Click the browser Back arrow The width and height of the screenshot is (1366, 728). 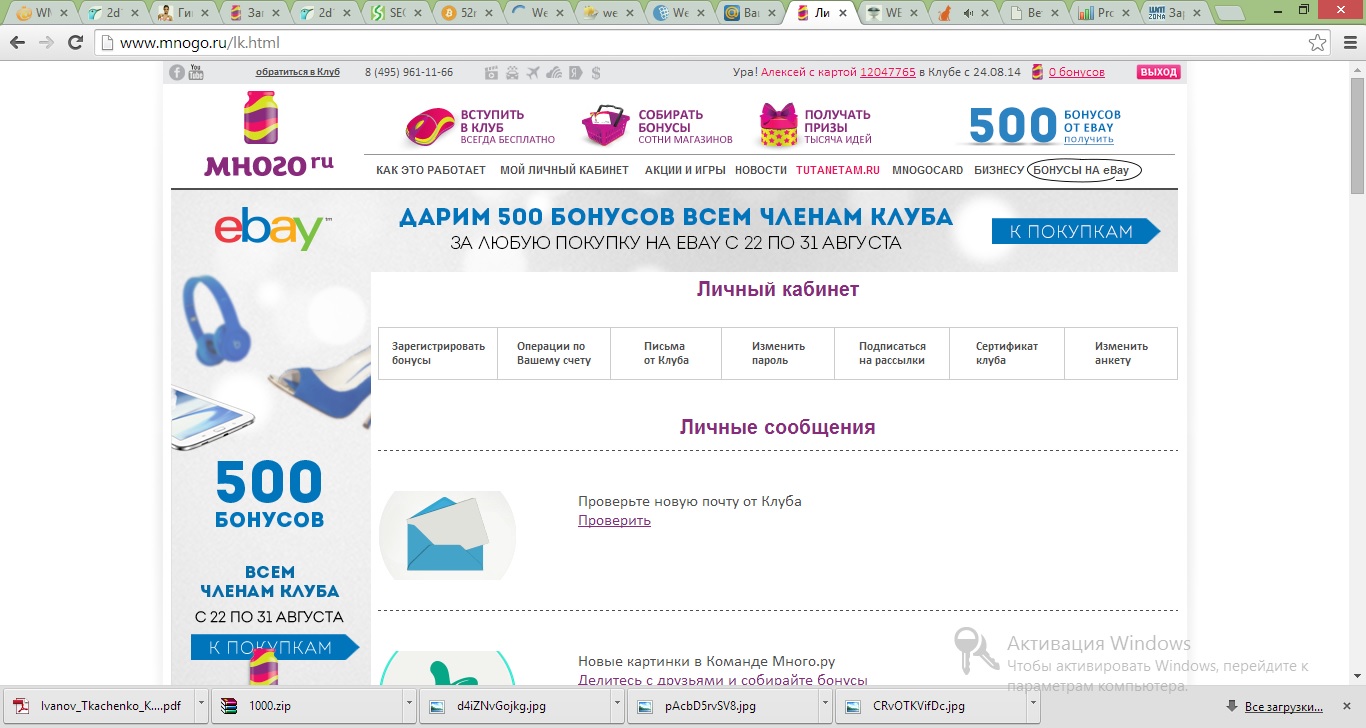17,43
